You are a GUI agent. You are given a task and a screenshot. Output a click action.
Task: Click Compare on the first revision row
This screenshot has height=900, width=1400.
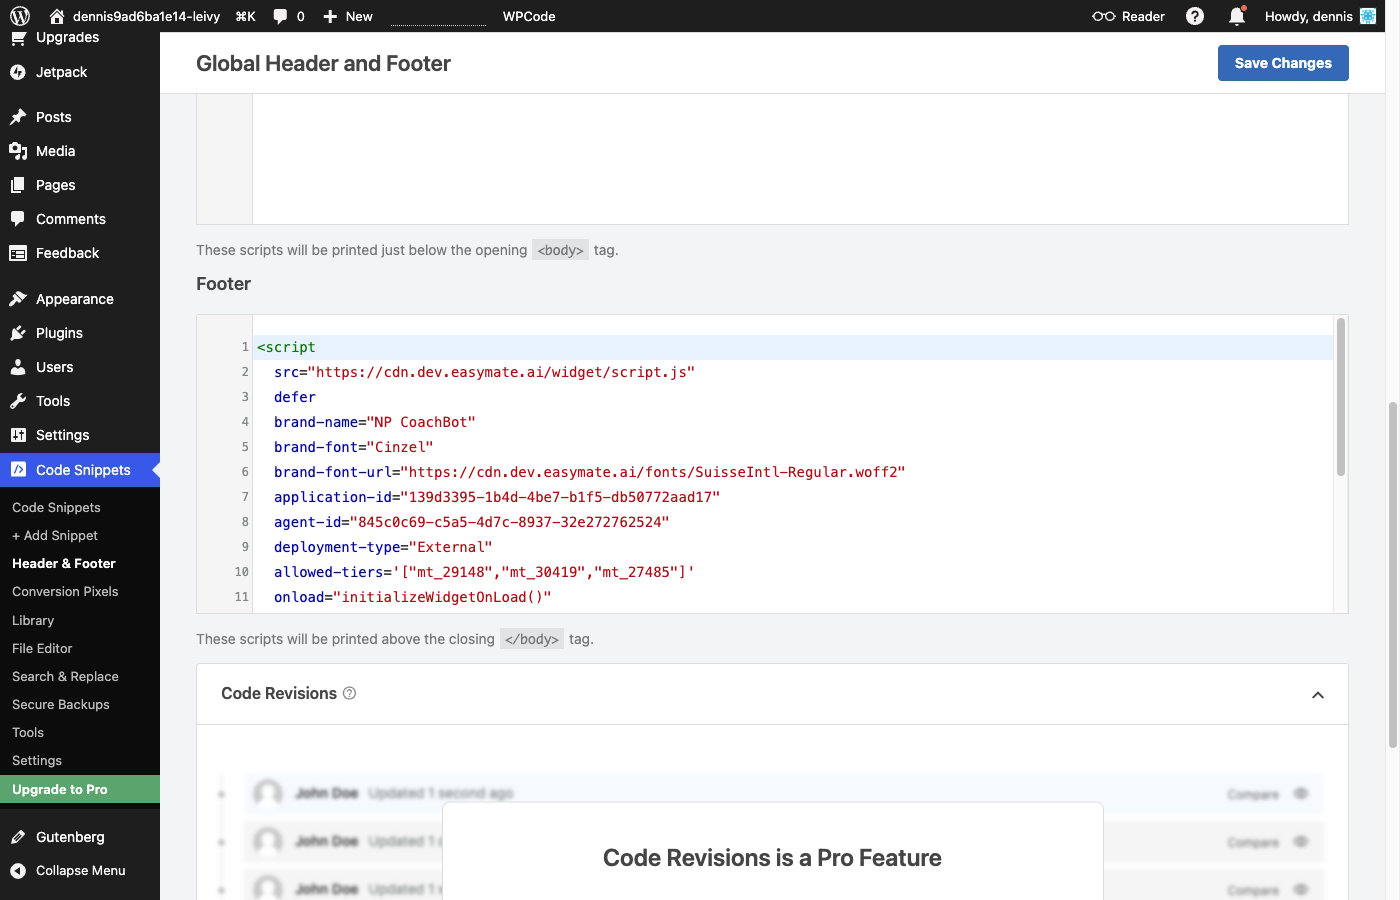1253,794
